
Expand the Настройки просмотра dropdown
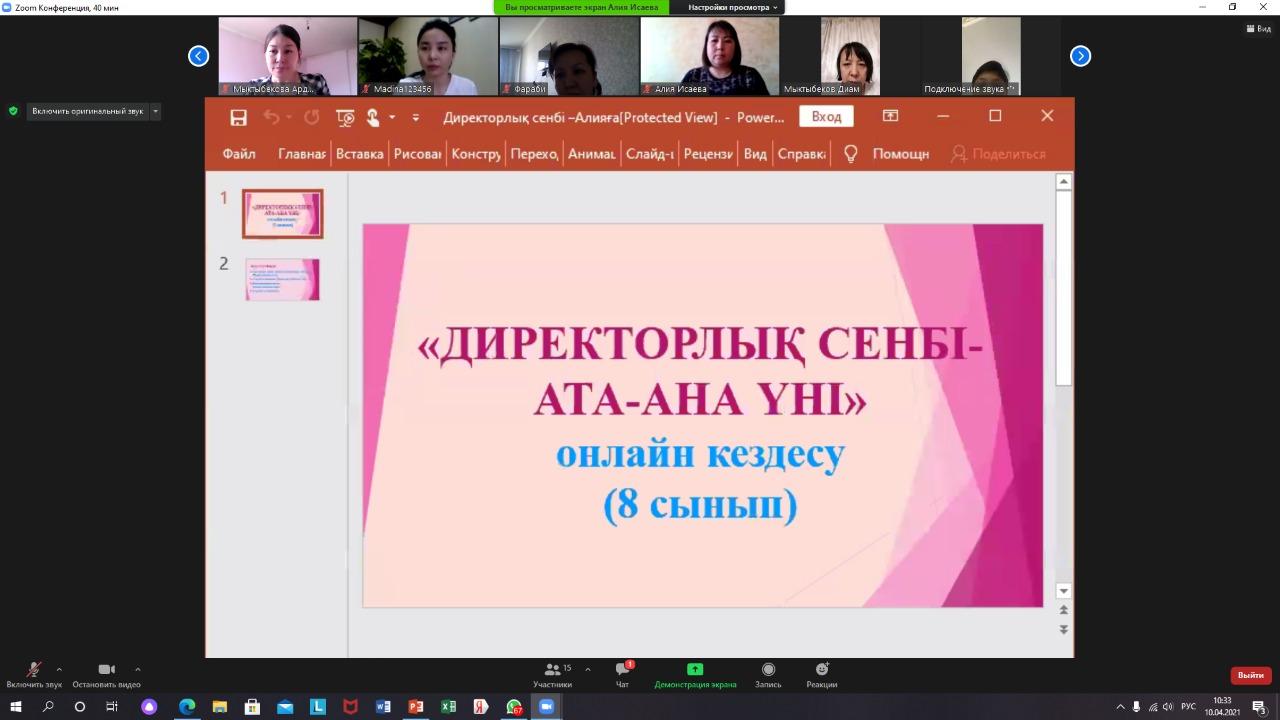tap(732, 7)
